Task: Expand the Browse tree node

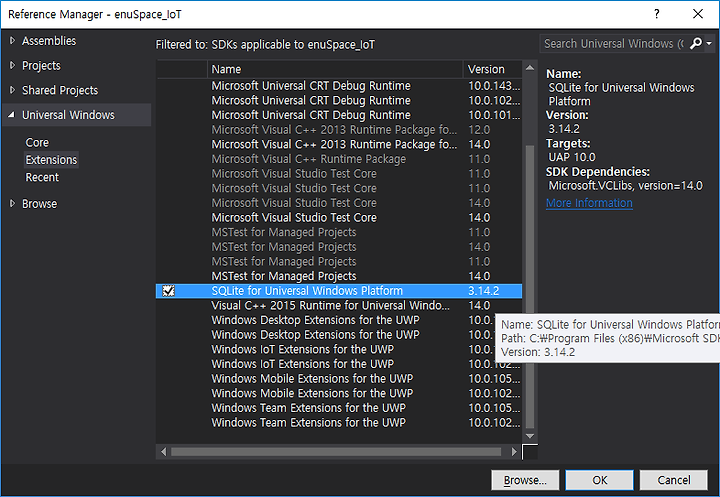Action: [12, 203]
